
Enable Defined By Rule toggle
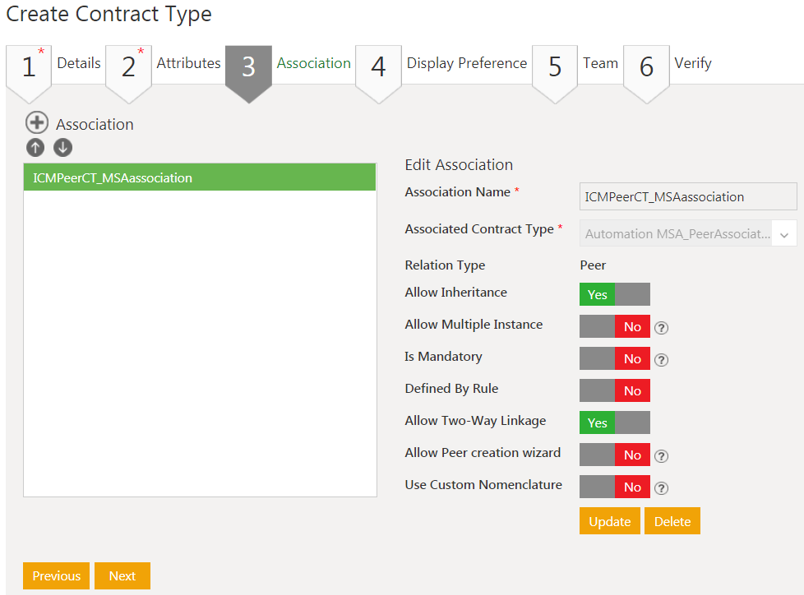point(614,390)
